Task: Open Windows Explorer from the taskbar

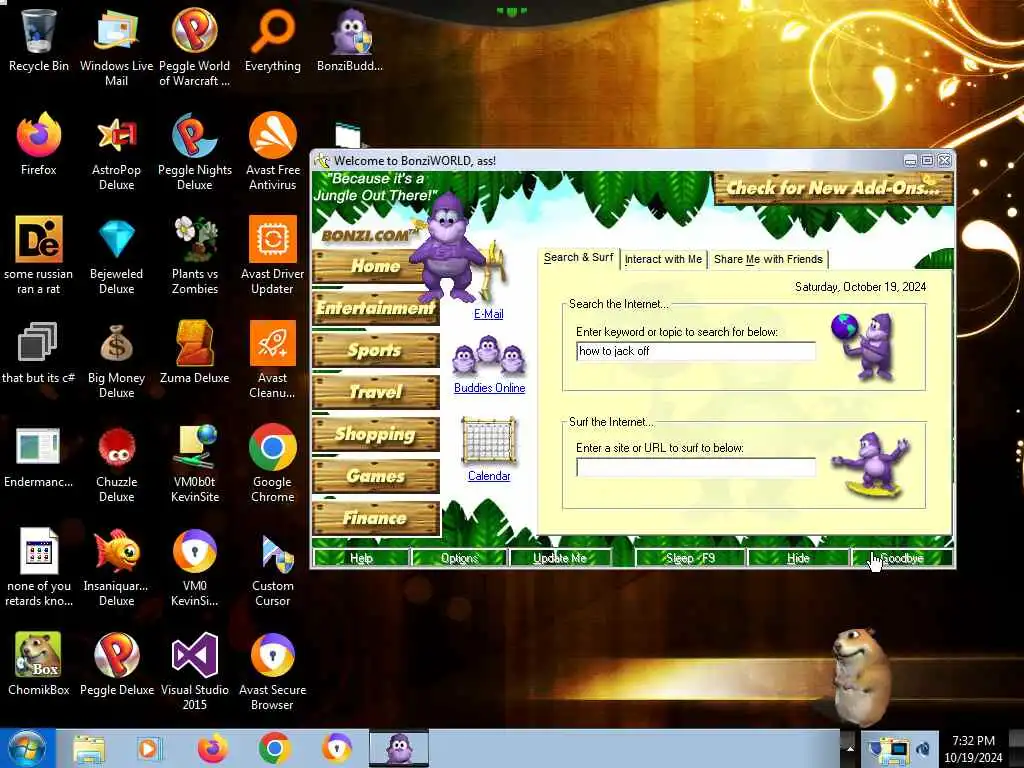Action: (x=89, y=749)
